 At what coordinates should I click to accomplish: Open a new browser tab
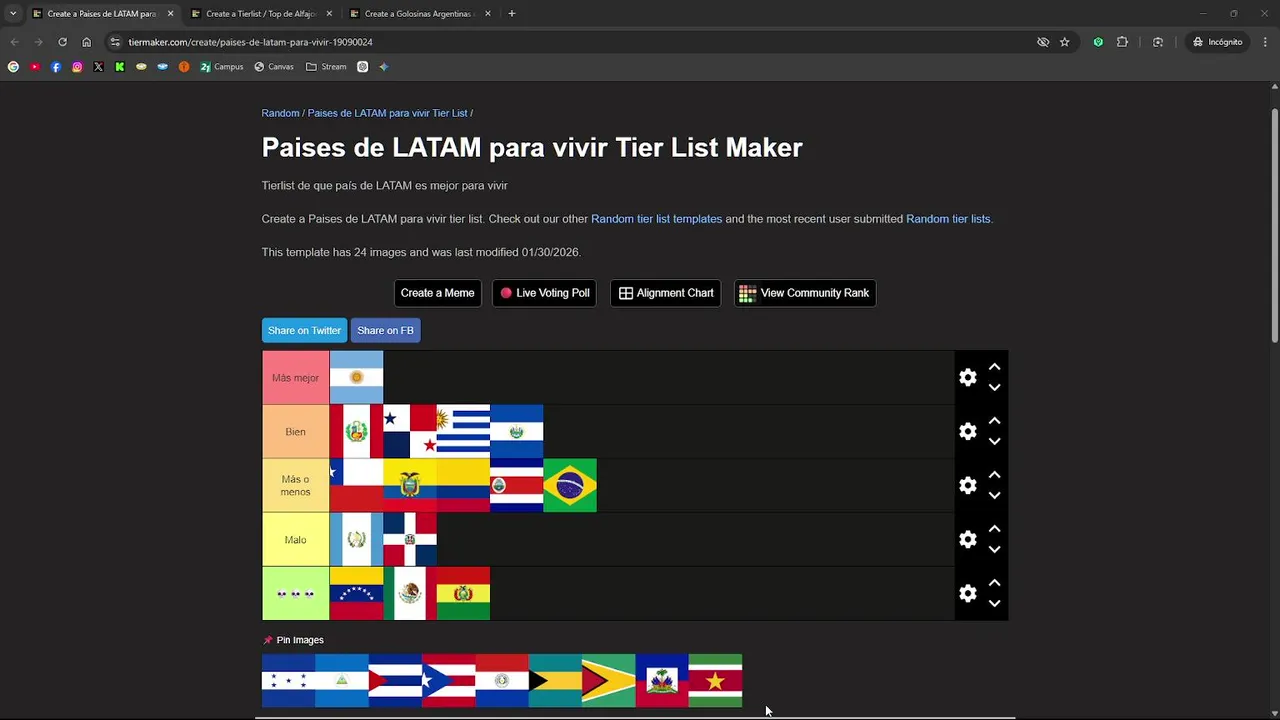[512, 14]
